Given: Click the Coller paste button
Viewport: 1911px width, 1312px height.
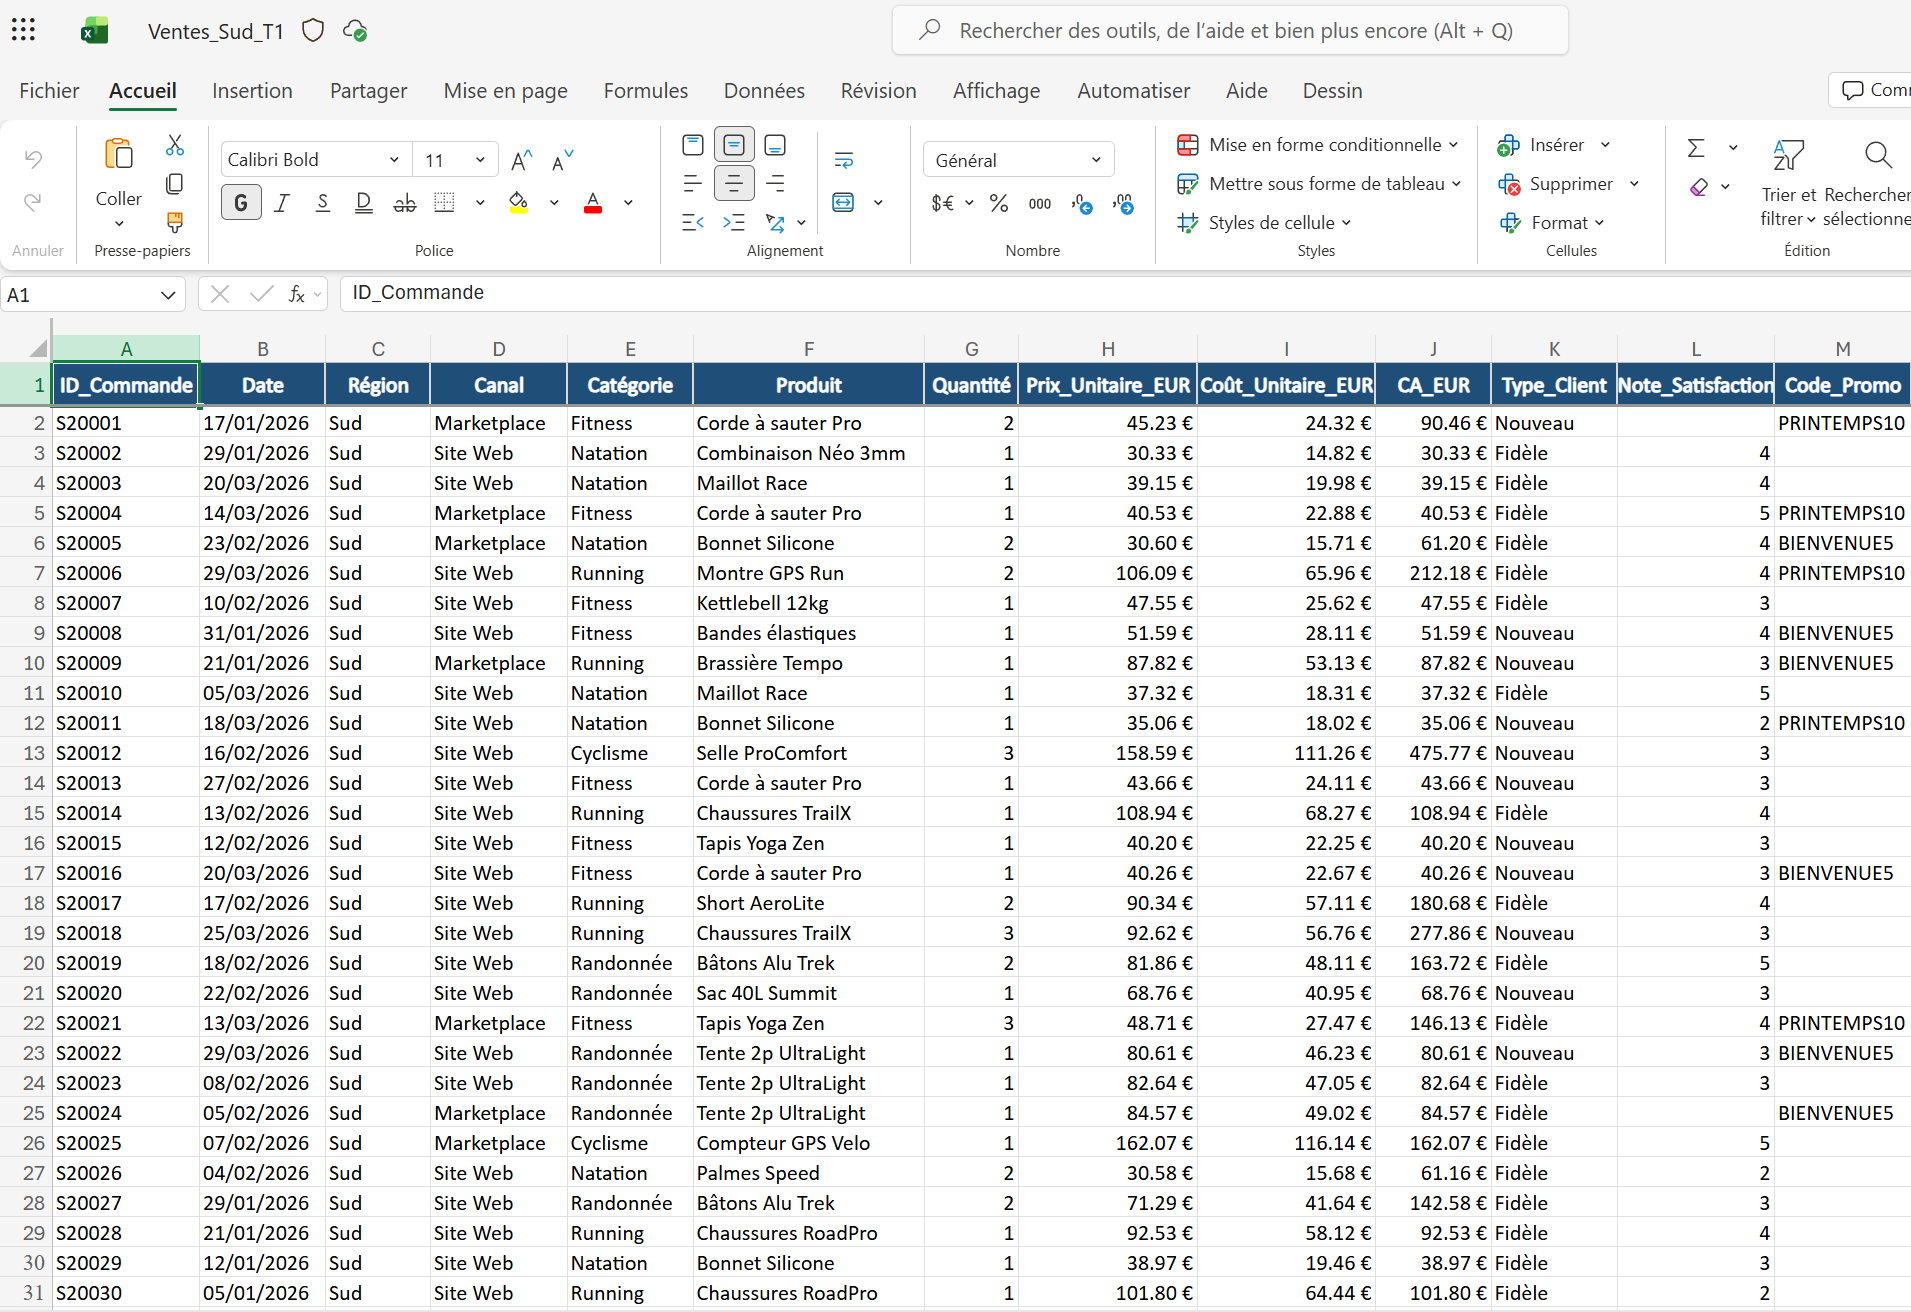Looking at the screenshot, I should [x=119, y=172].
